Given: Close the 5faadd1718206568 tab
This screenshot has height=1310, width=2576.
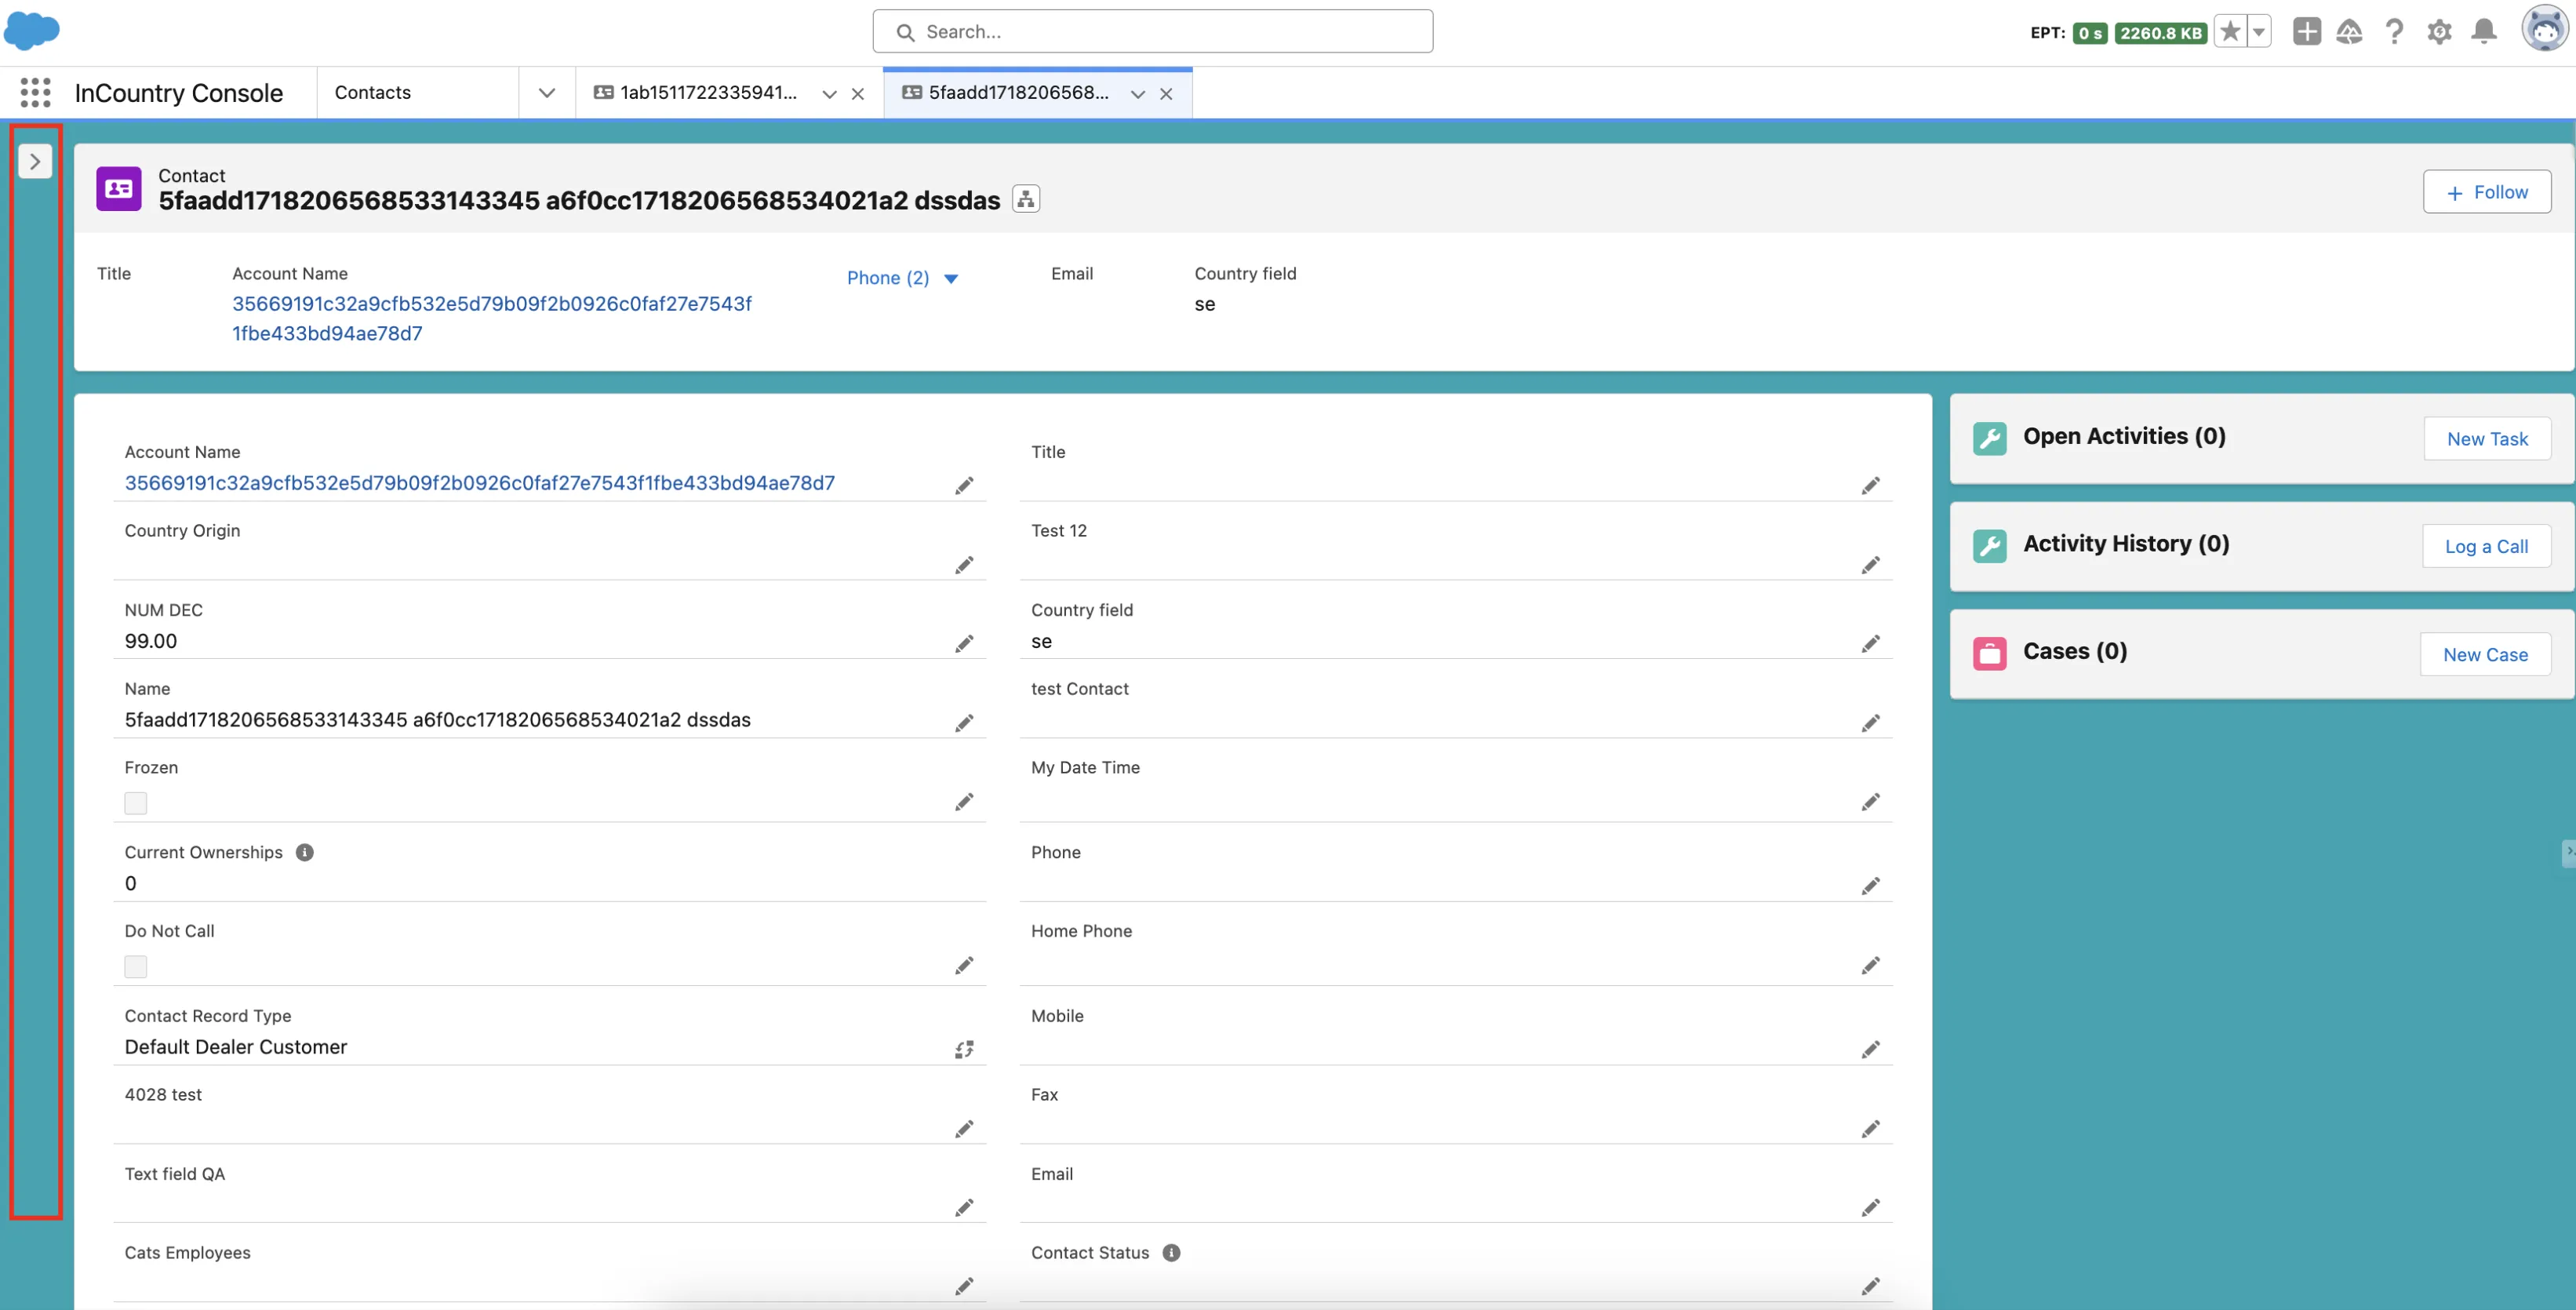Looking at the screenshot, I should [x=1166, y=94].
